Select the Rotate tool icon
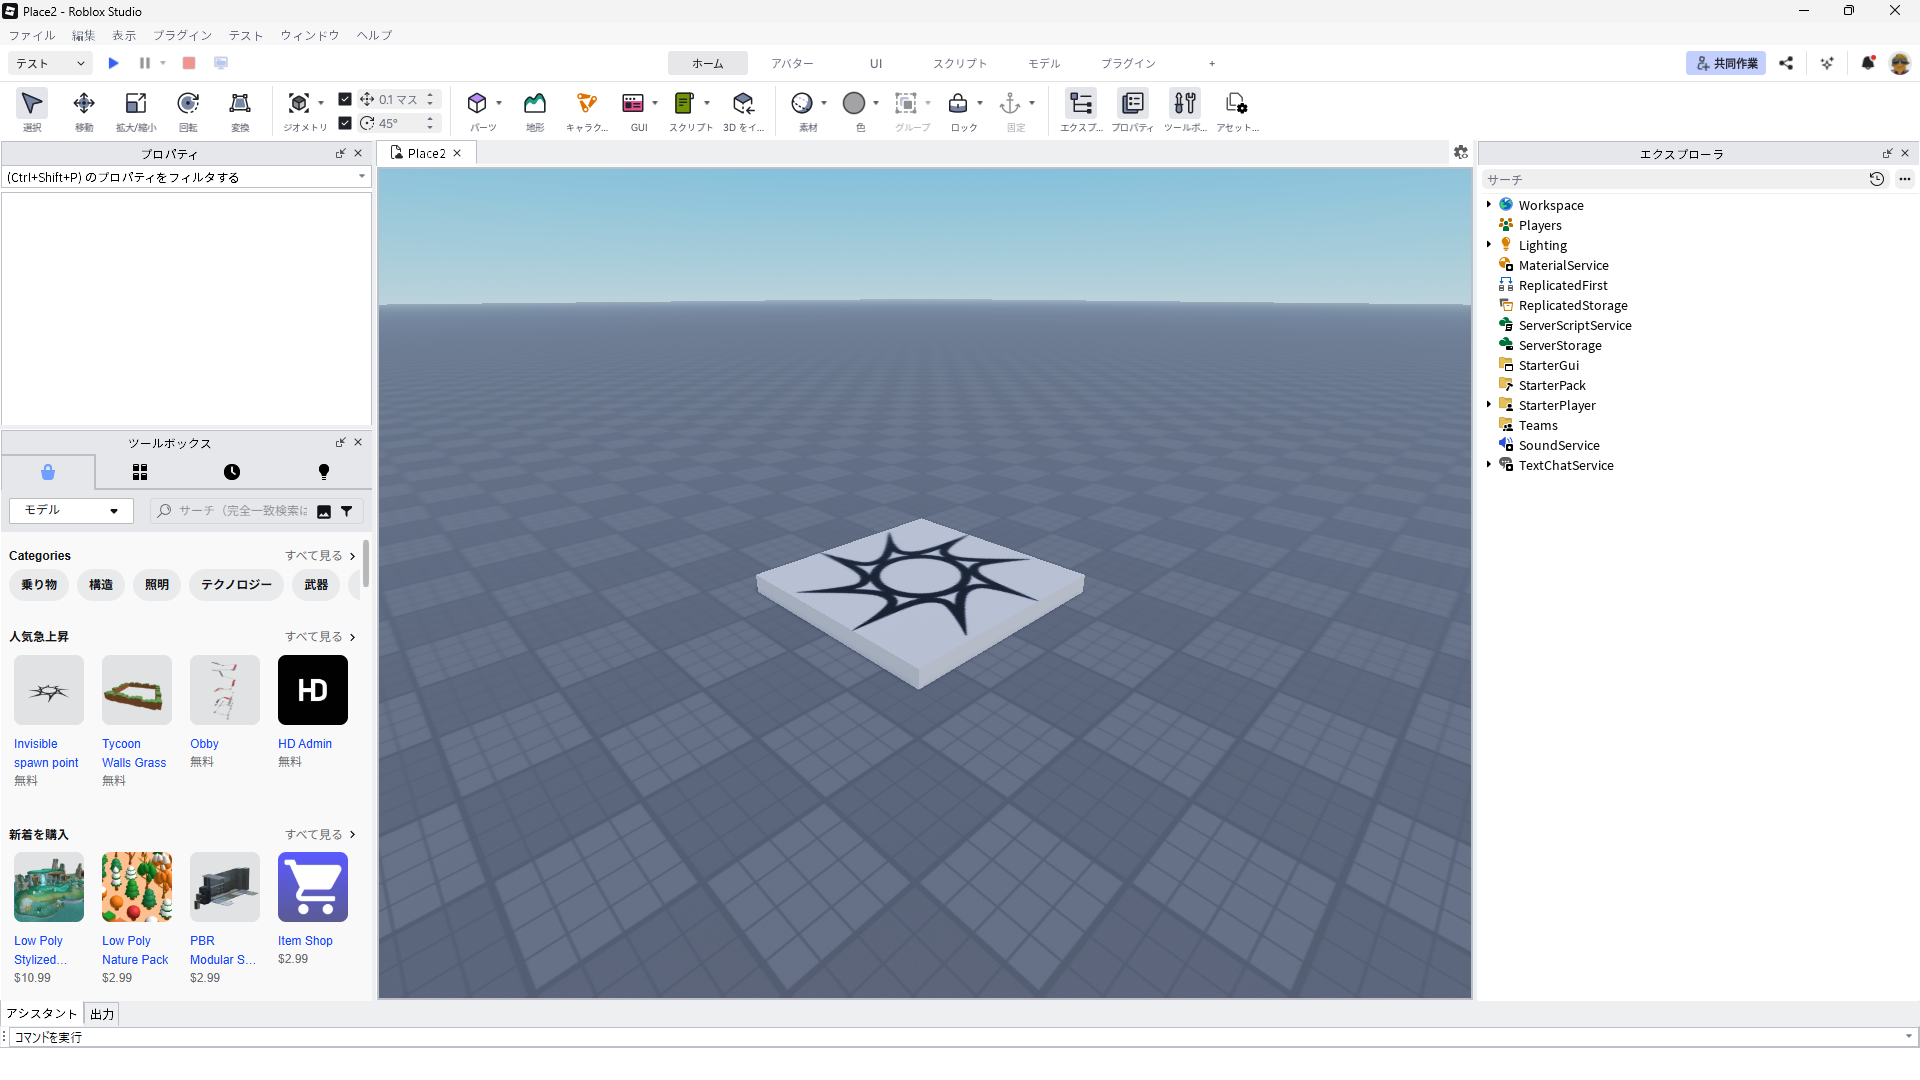The width and height of the screenshot is (1920, 1080). [x=188, y=103]
